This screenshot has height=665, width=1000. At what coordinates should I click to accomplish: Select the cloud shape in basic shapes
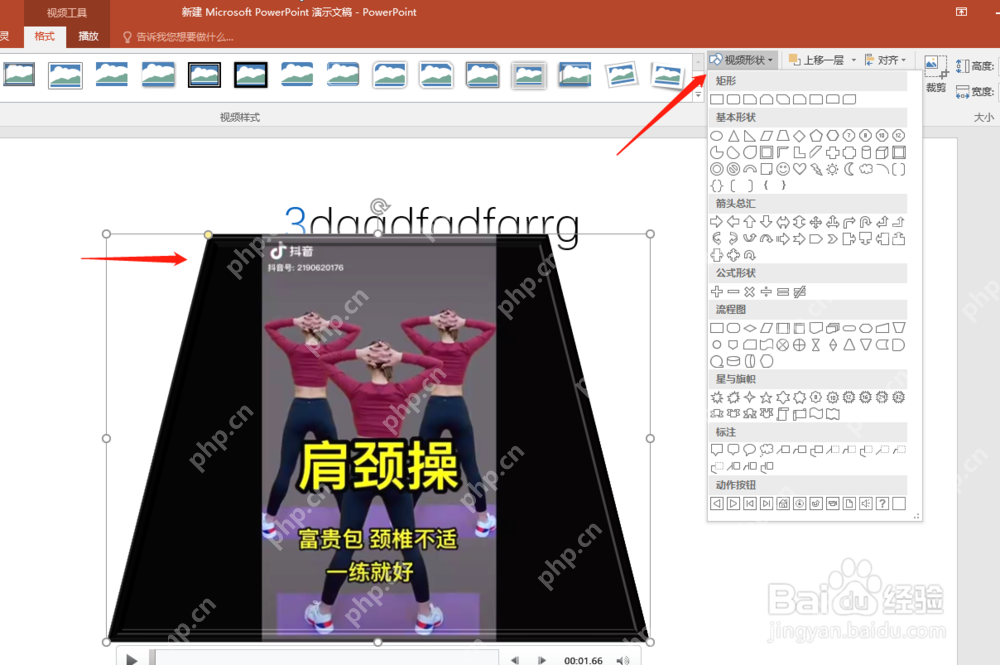(865, 169)
